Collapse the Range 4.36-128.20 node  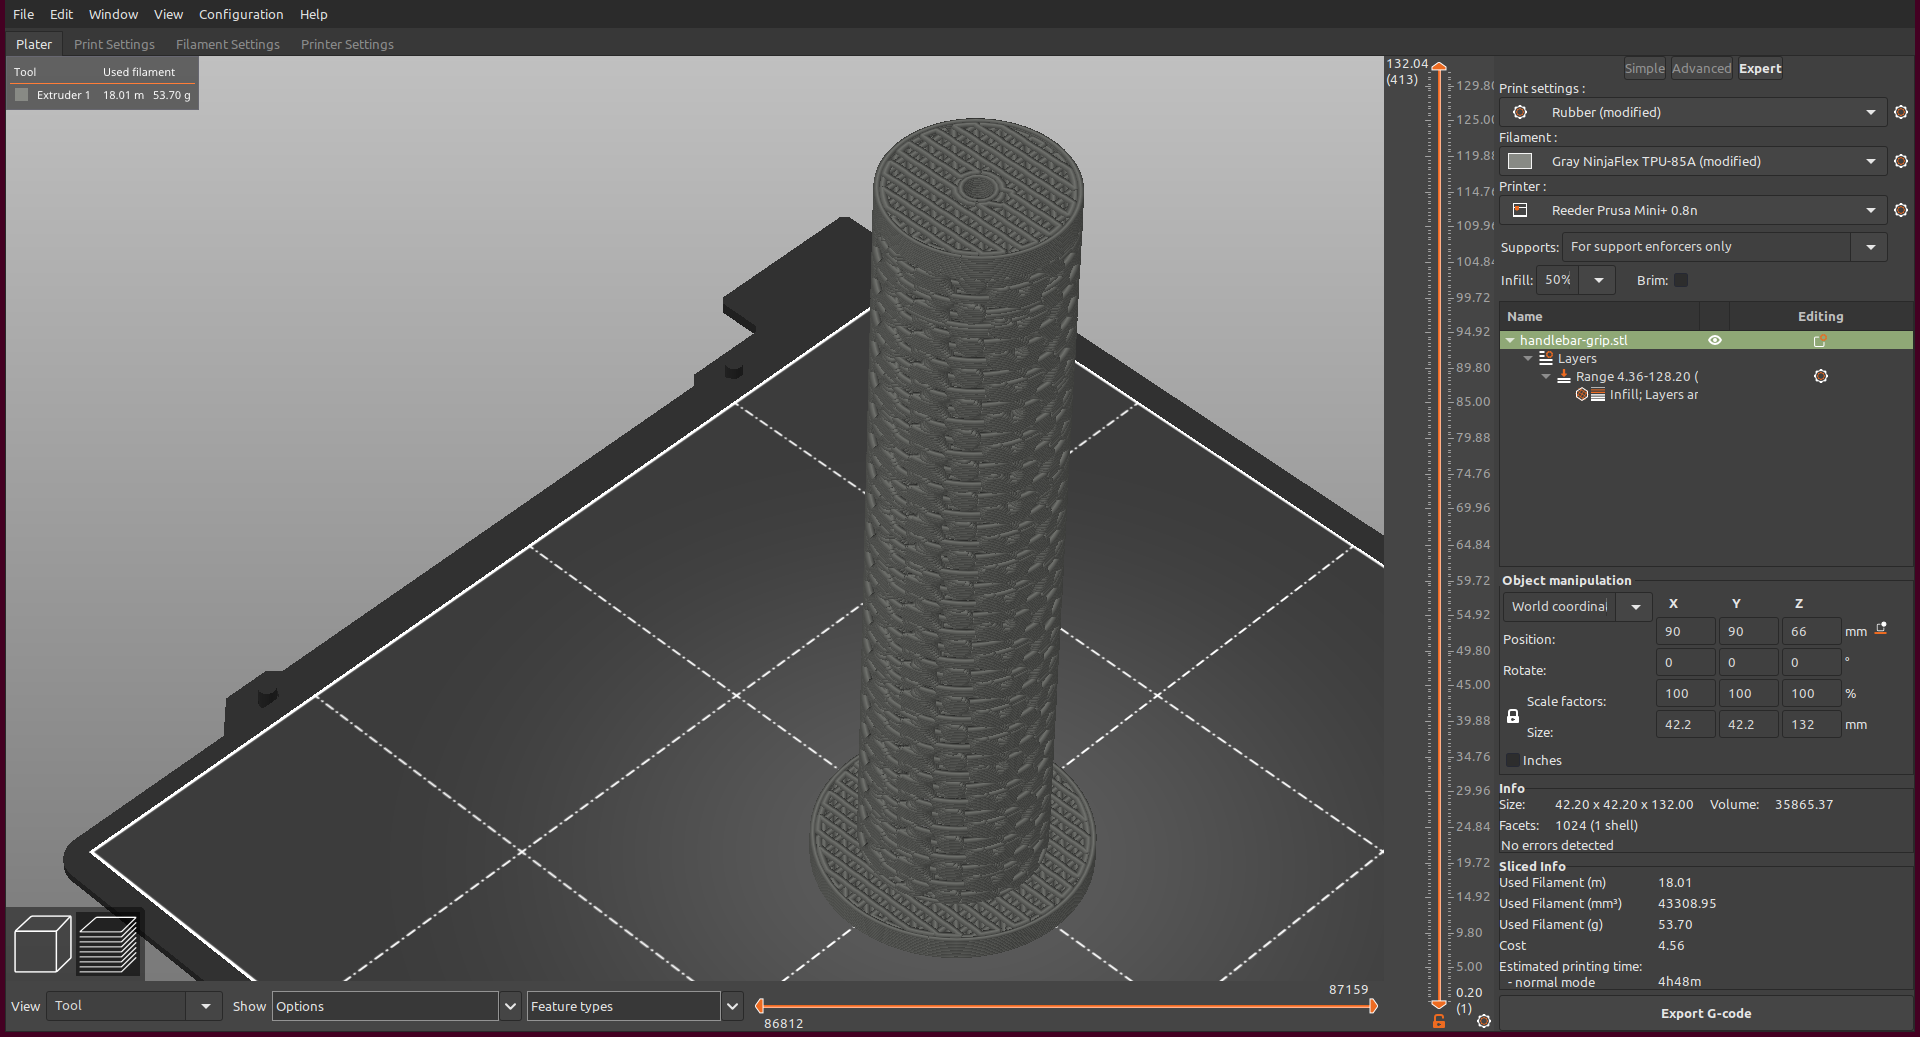tap(1546, 377)
